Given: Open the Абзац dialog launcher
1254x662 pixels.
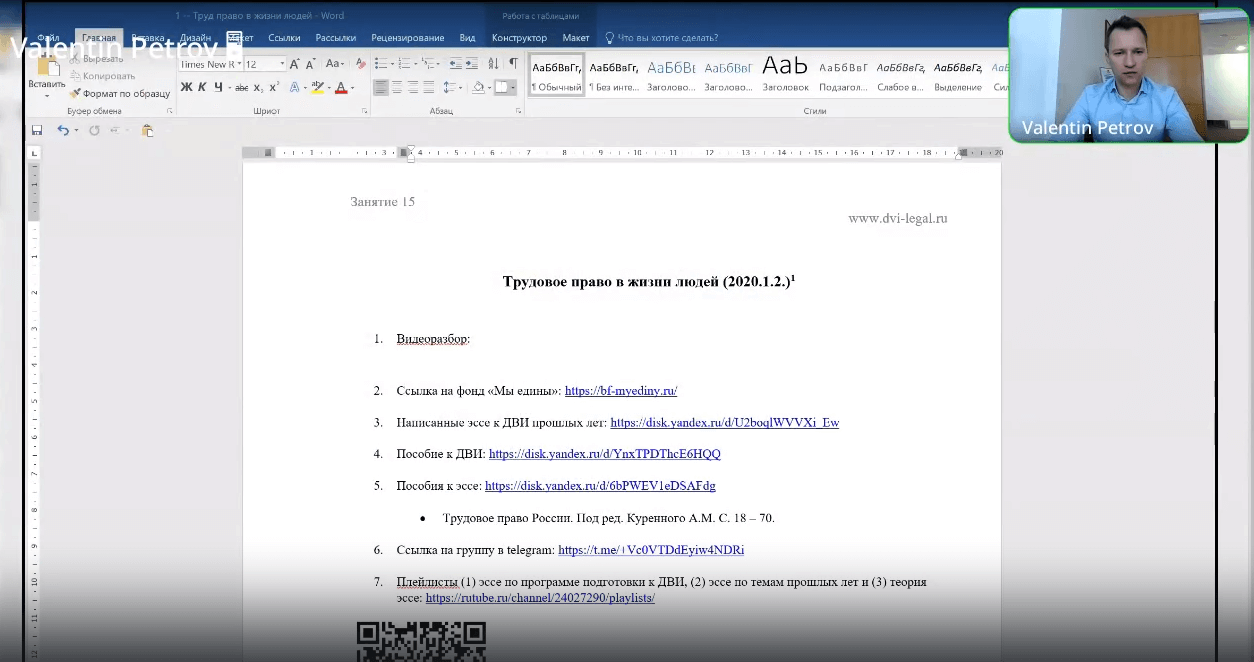Looking at the screenshot, I should [x=518, y=110].
